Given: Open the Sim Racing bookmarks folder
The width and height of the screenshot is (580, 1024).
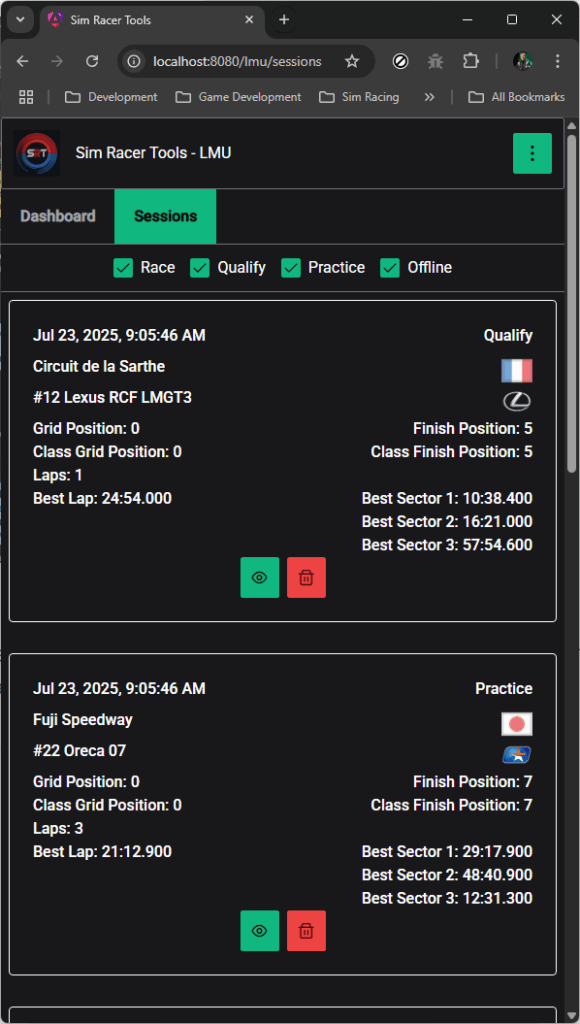Looking at the screenshot, I should (359, 97).
